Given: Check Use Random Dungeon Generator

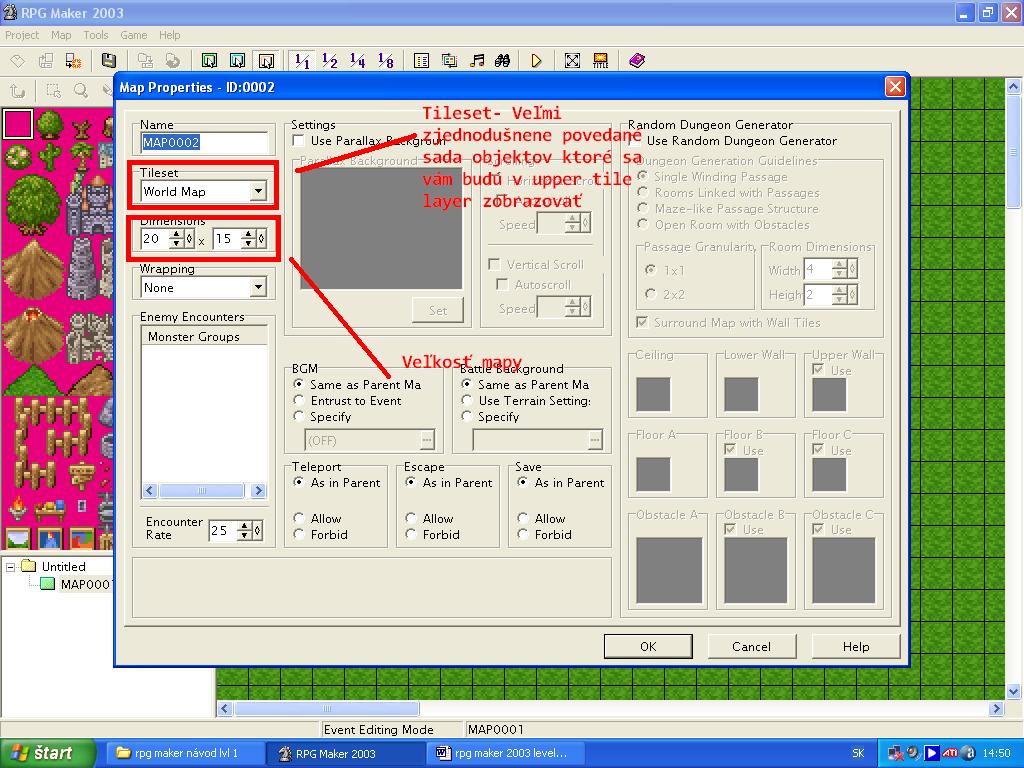Looking at the screenshot, I should [635, 141].
